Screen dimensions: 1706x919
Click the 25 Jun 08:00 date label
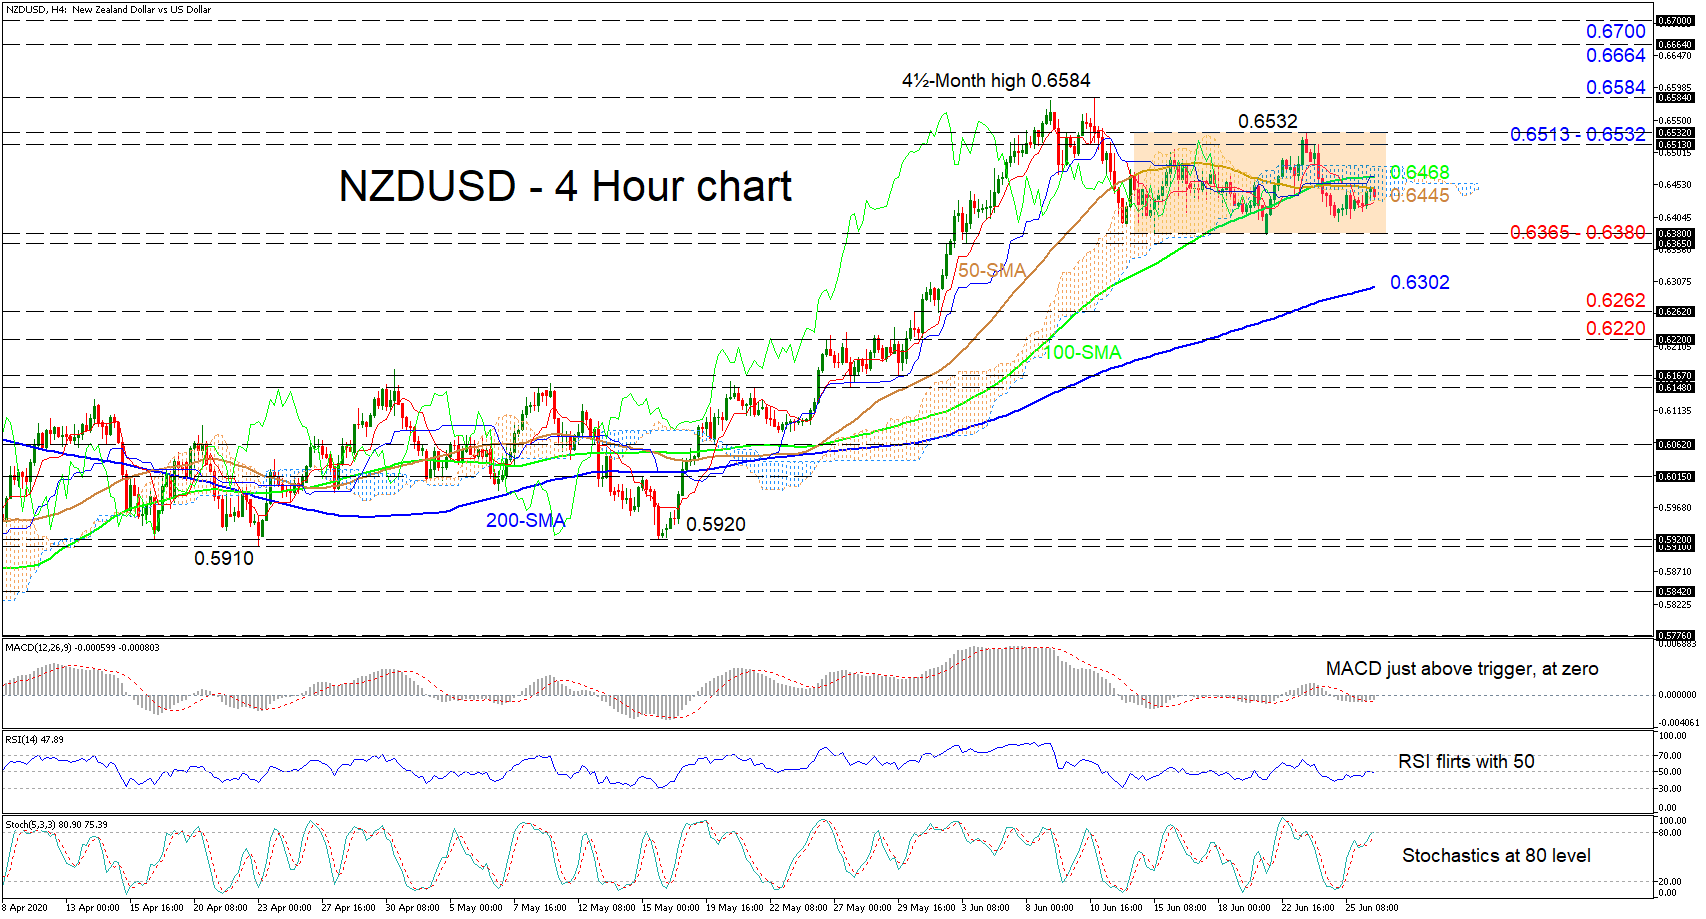coord(1371,908)
